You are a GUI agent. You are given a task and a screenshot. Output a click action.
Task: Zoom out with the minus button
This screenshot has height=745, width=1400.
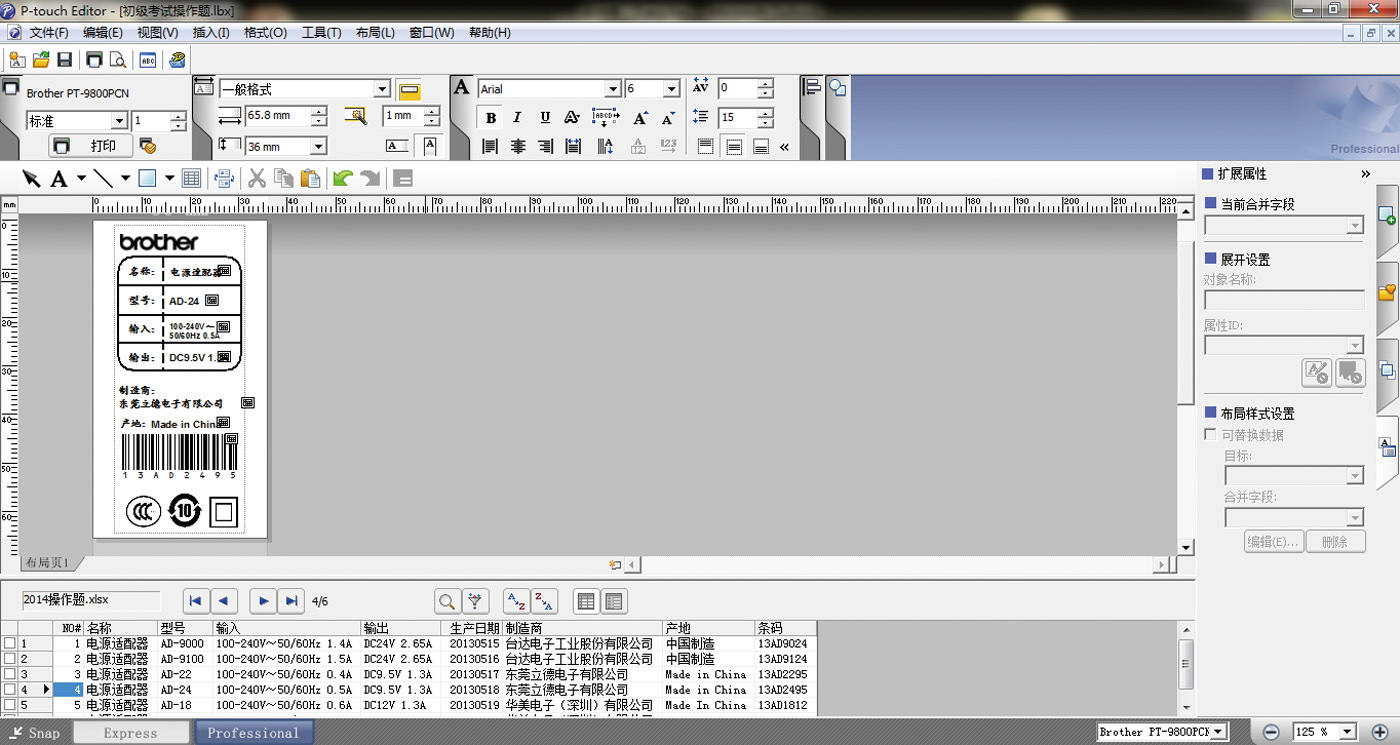1271,732
